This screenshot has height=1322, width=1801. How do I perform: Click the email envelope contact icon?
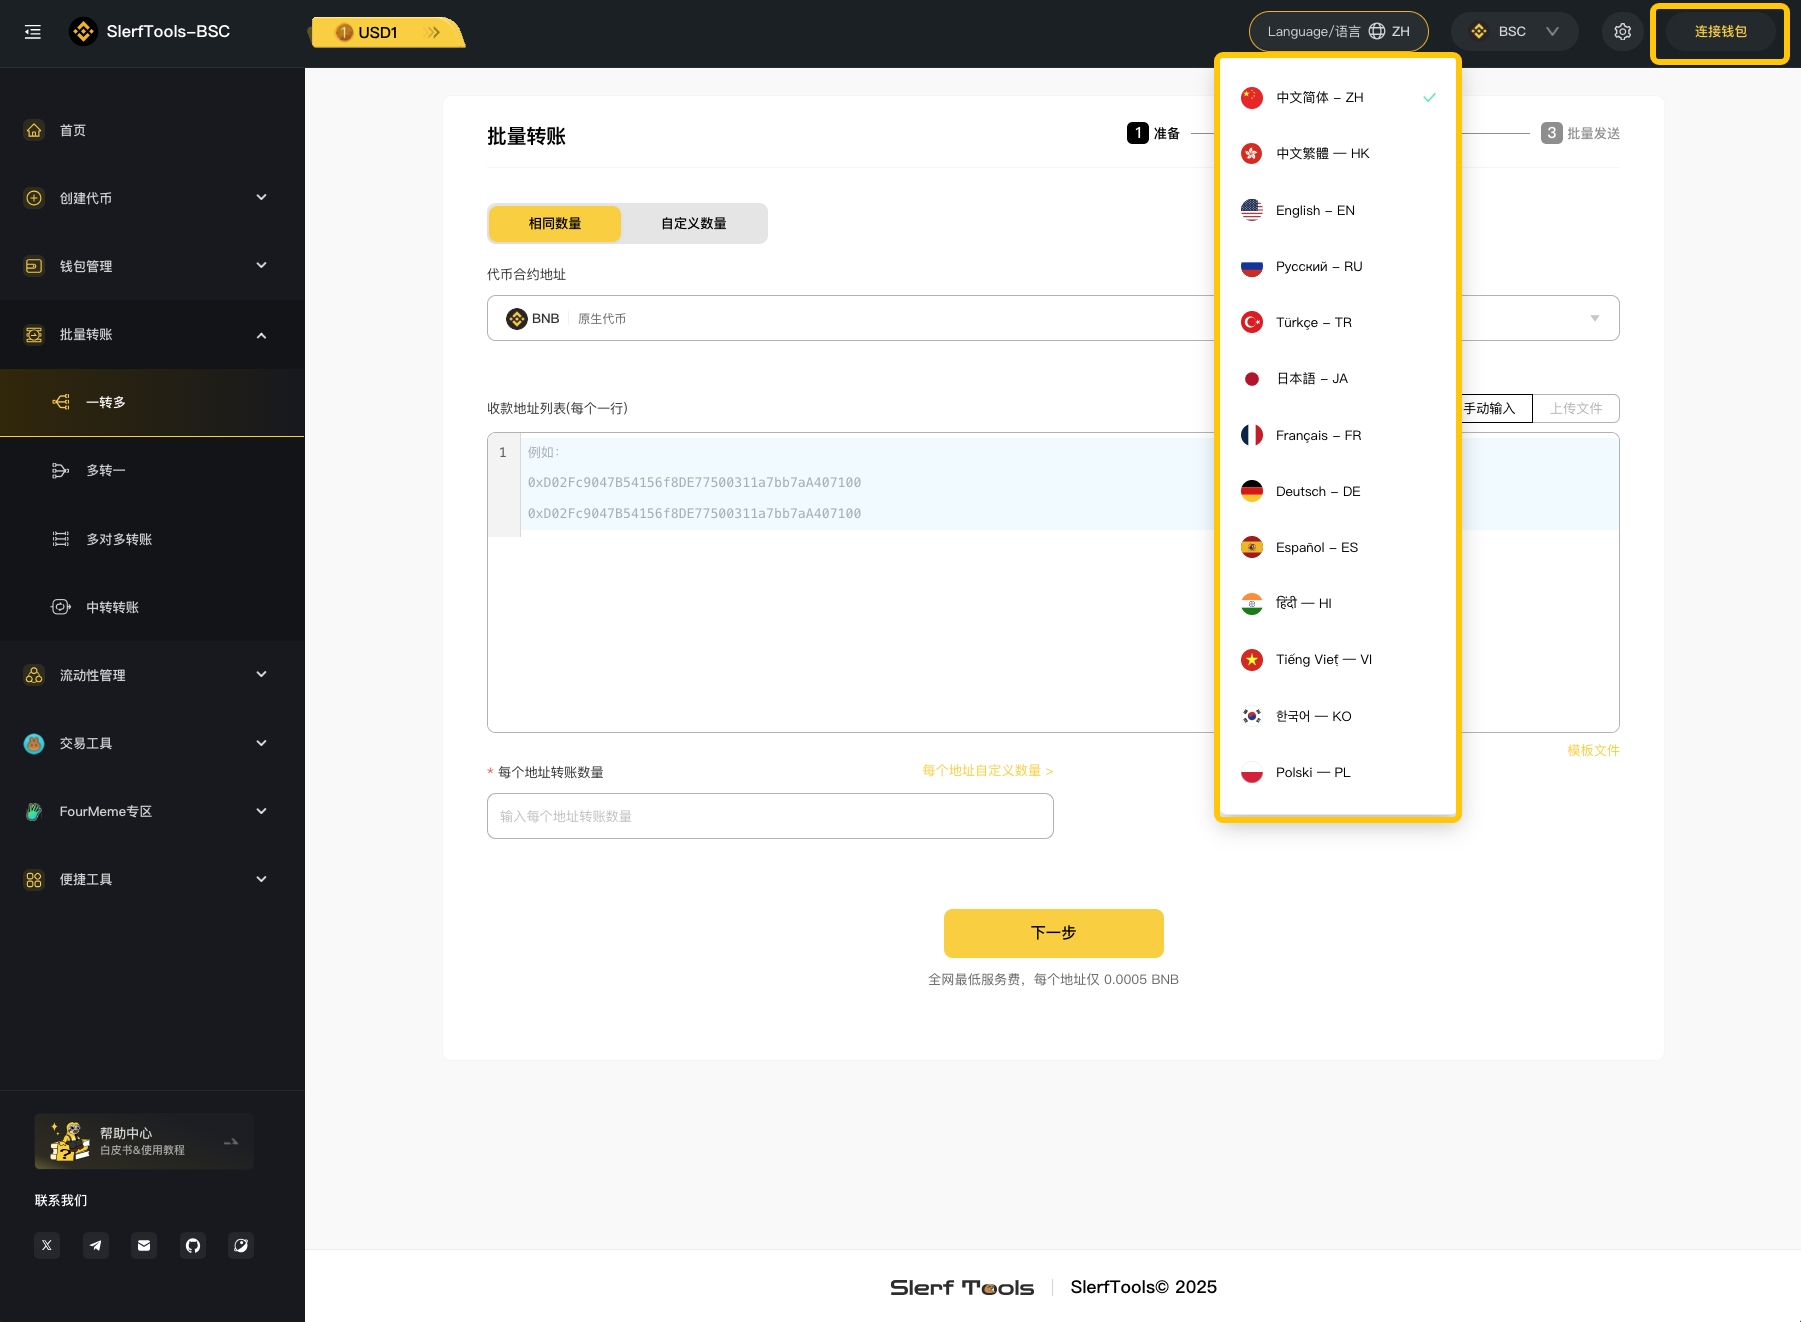(x=144, y=1245)
